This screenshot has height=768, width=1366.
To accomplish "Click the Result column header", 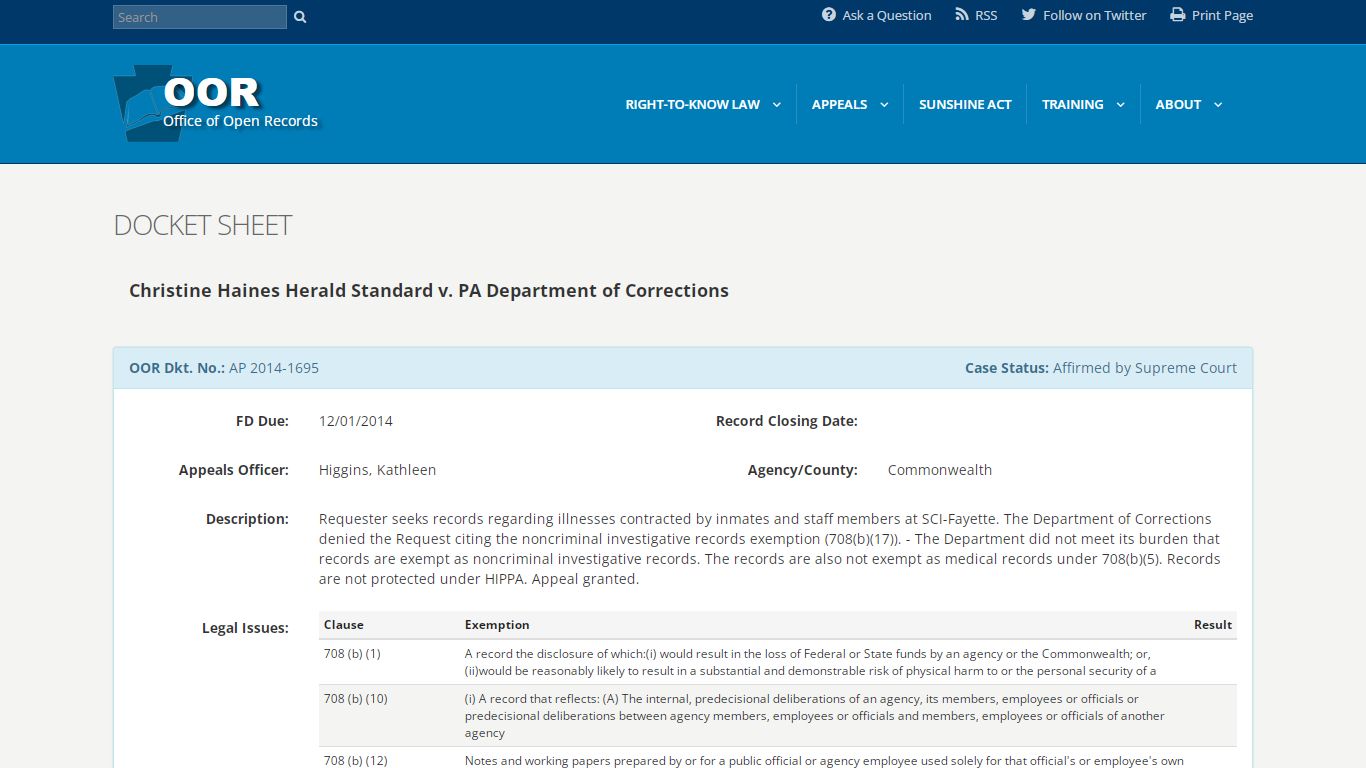I will point(1213,625).
